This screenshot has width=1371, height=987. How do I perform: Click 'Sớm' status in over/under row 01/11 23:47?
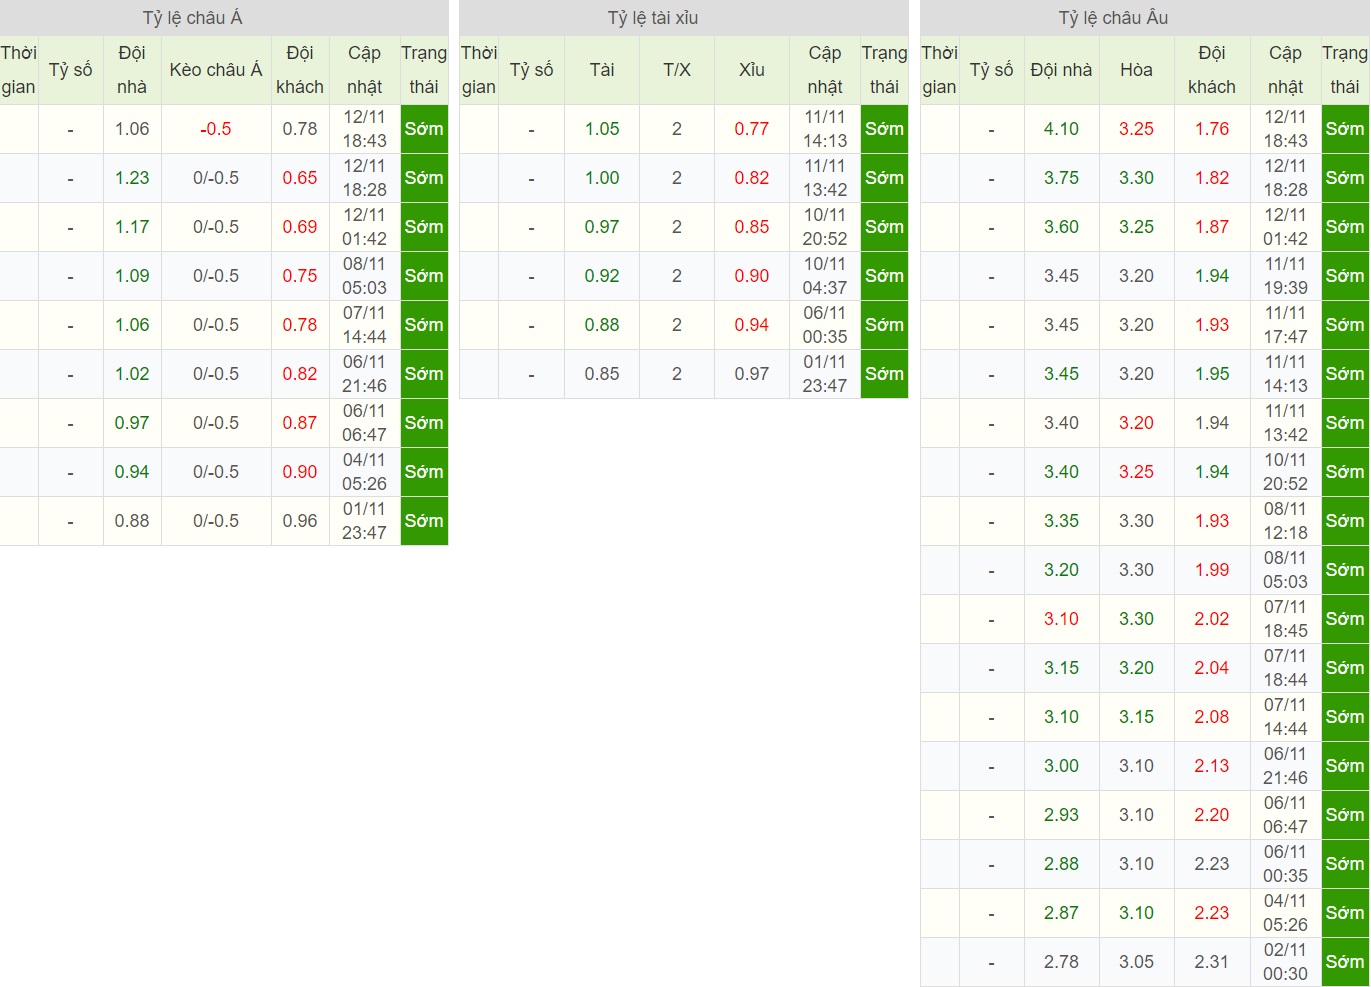[884, 374]
